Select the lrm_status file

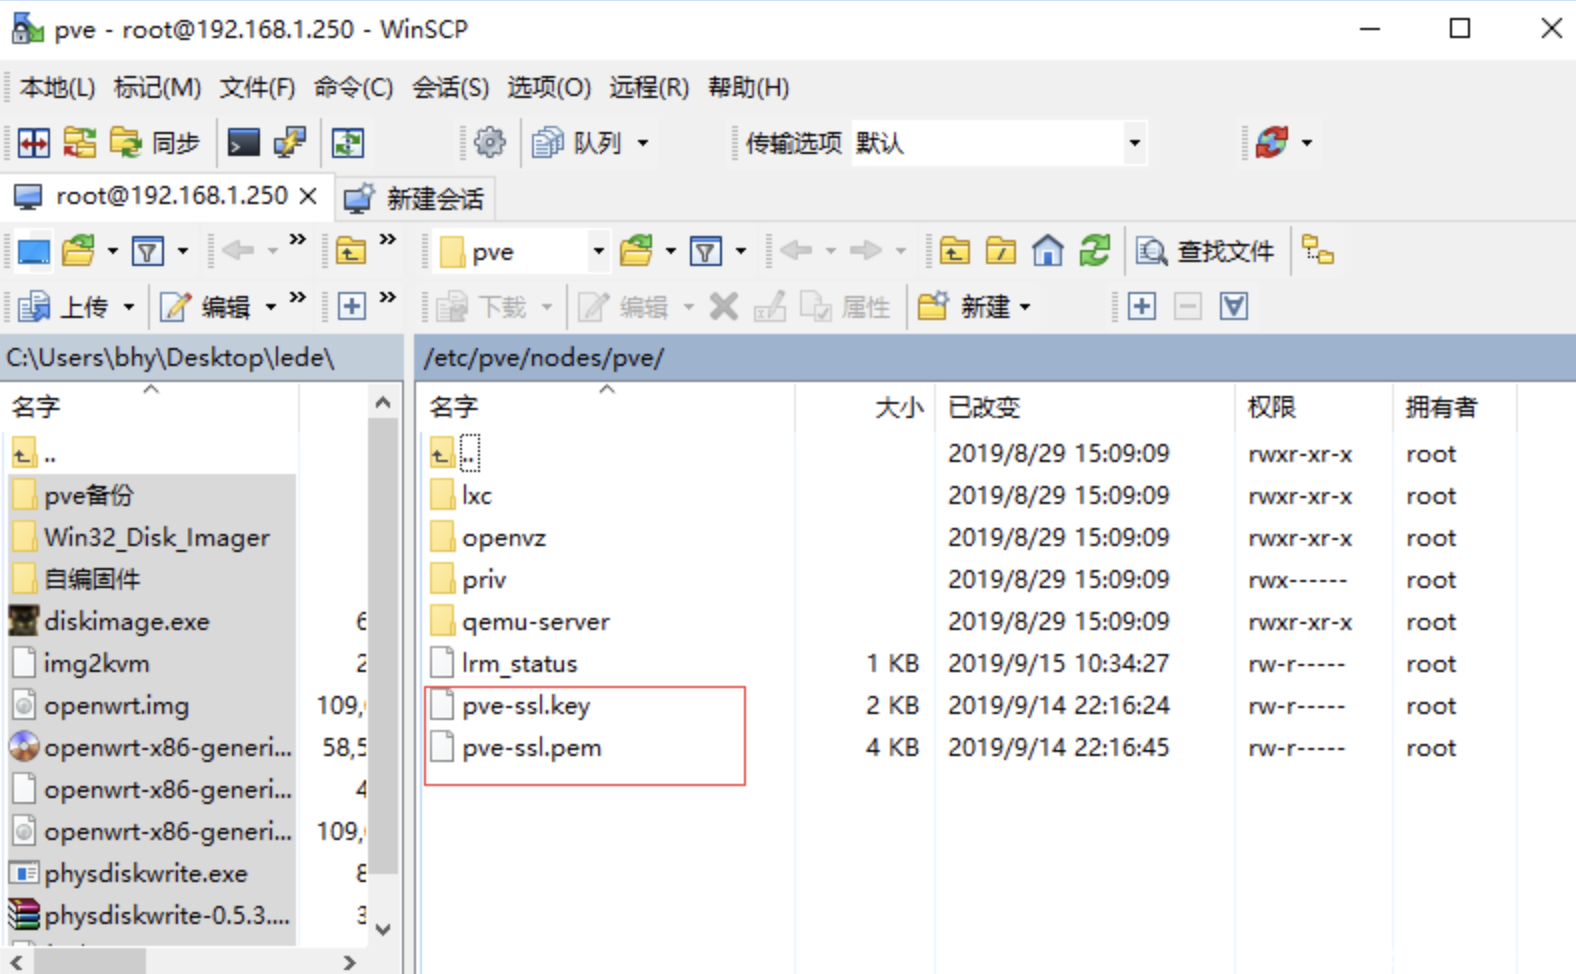click(519, 664)
